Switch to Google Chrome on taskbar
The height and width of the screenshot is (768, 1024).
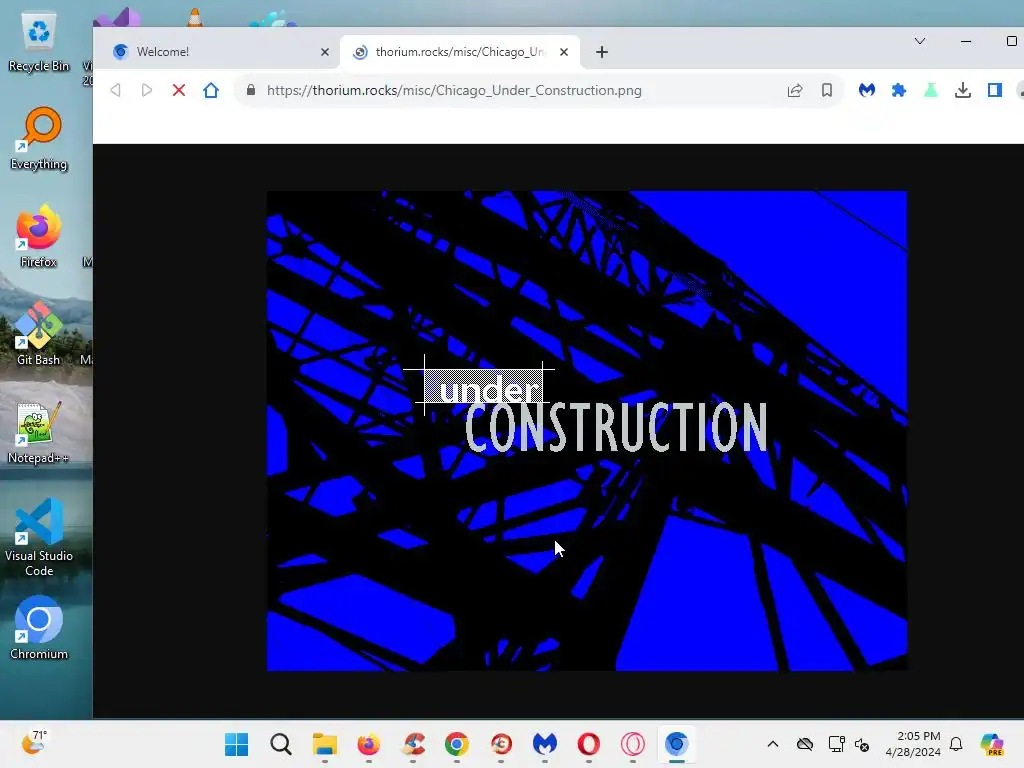pyautogui.click(x=457, y=744)
